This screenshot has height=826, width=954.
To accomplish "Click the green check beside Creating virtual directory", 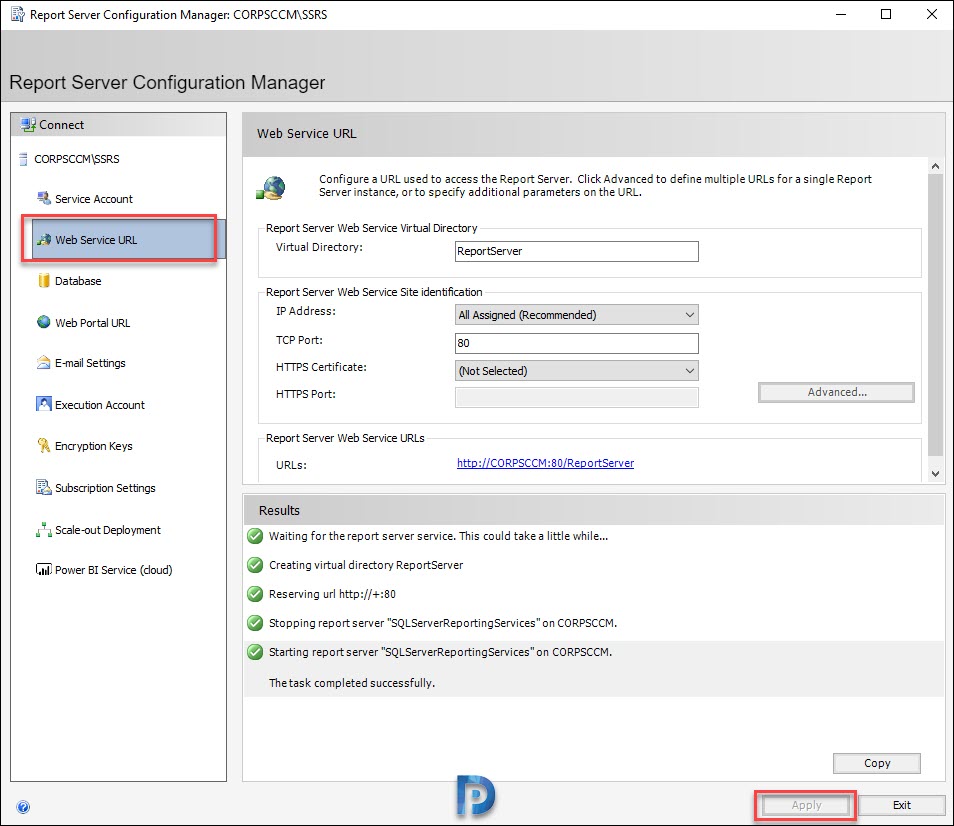I will coord(255,565).
